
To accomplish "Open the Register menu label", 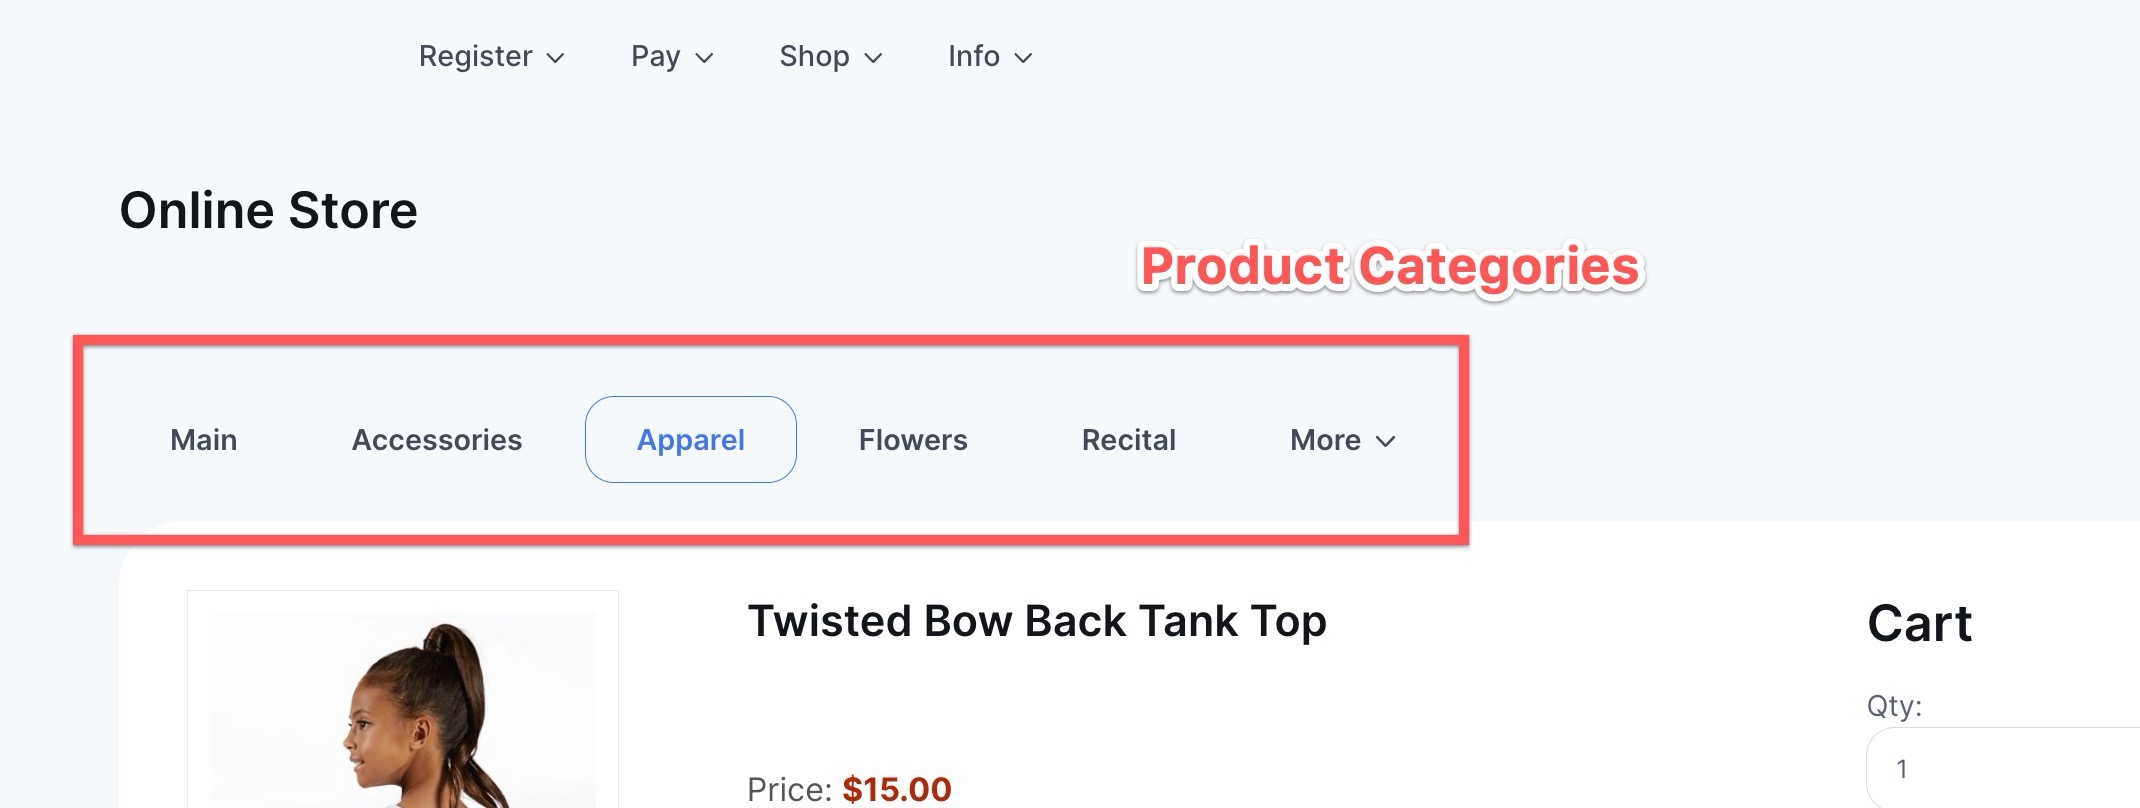I will 475,56.
